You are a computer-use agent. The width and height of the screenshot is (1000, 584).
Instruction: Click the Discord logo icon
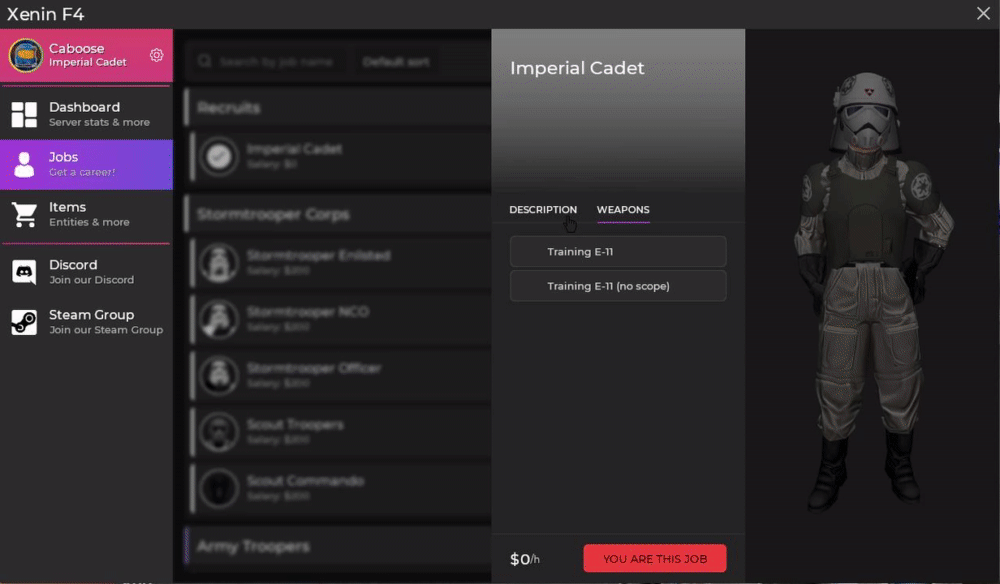[24, 272]
